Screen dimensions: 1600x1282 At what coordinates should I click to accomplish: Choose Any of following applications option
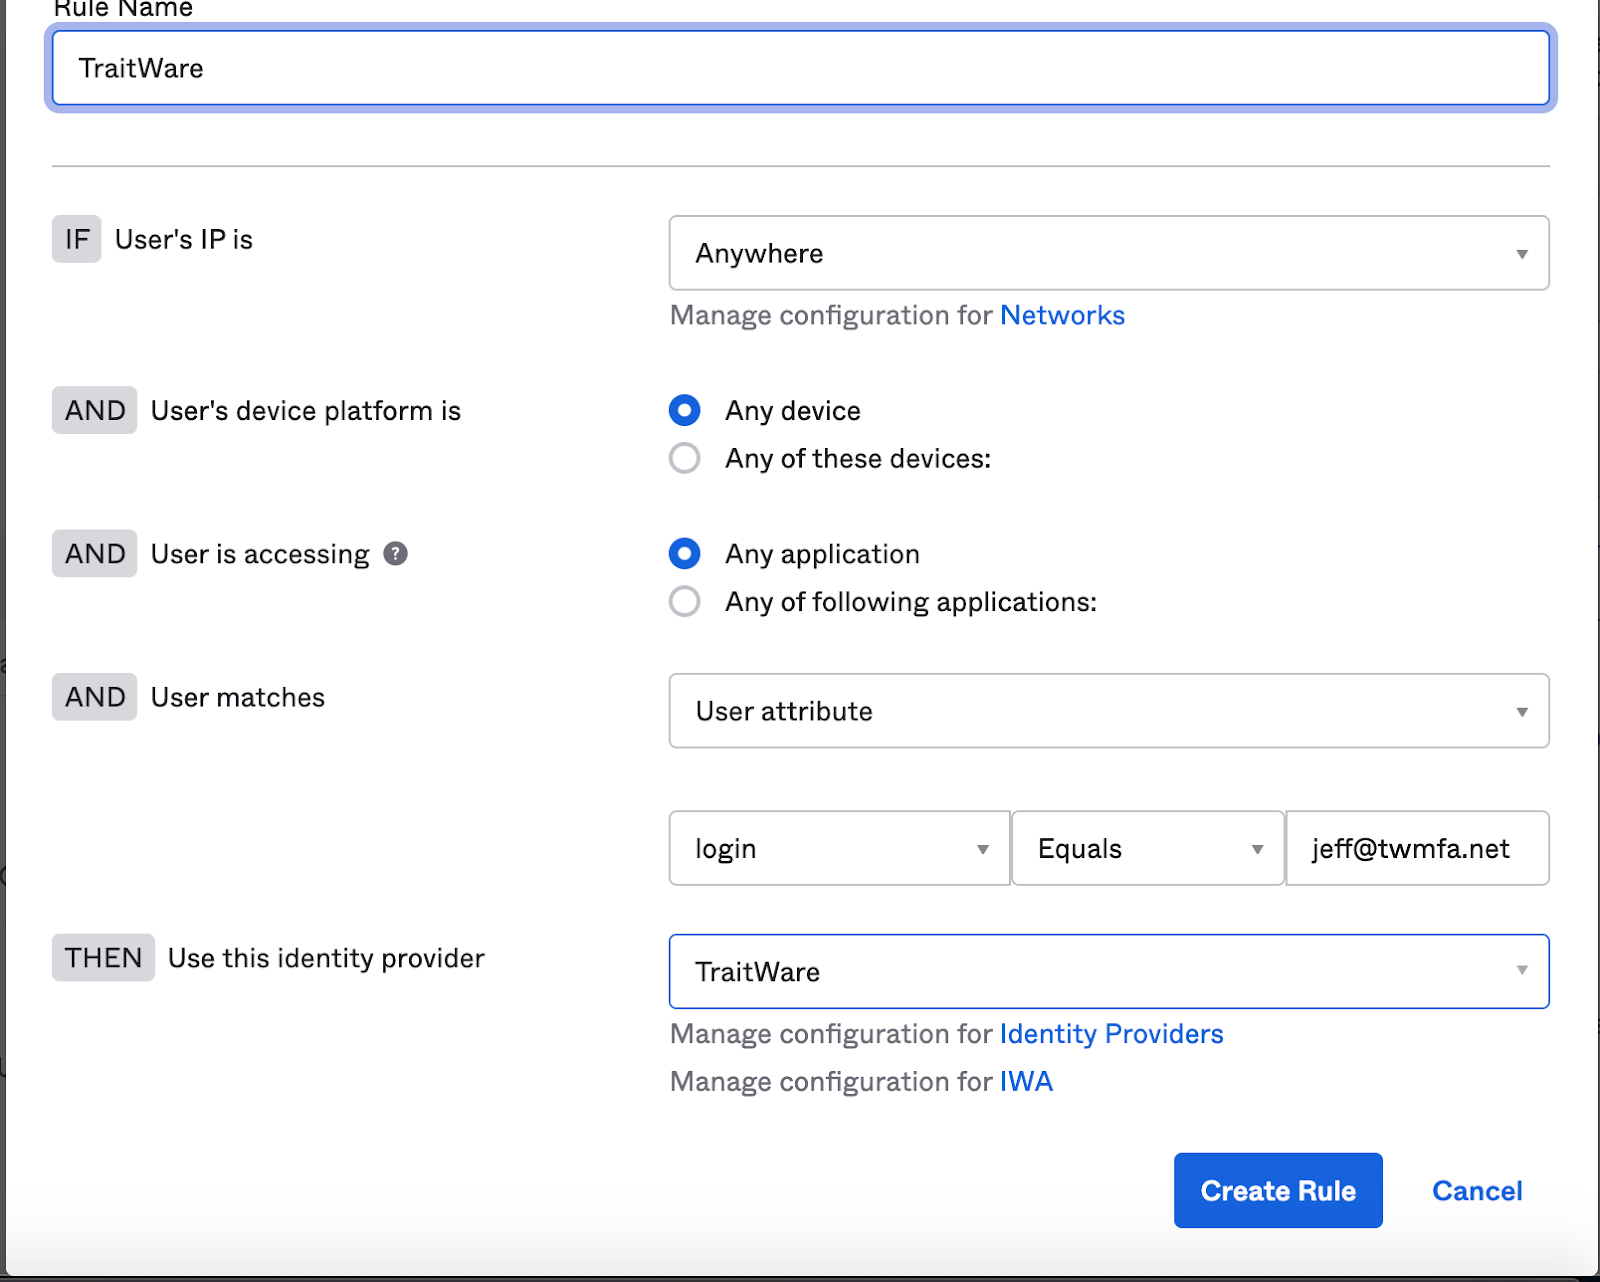click(685, 601)
